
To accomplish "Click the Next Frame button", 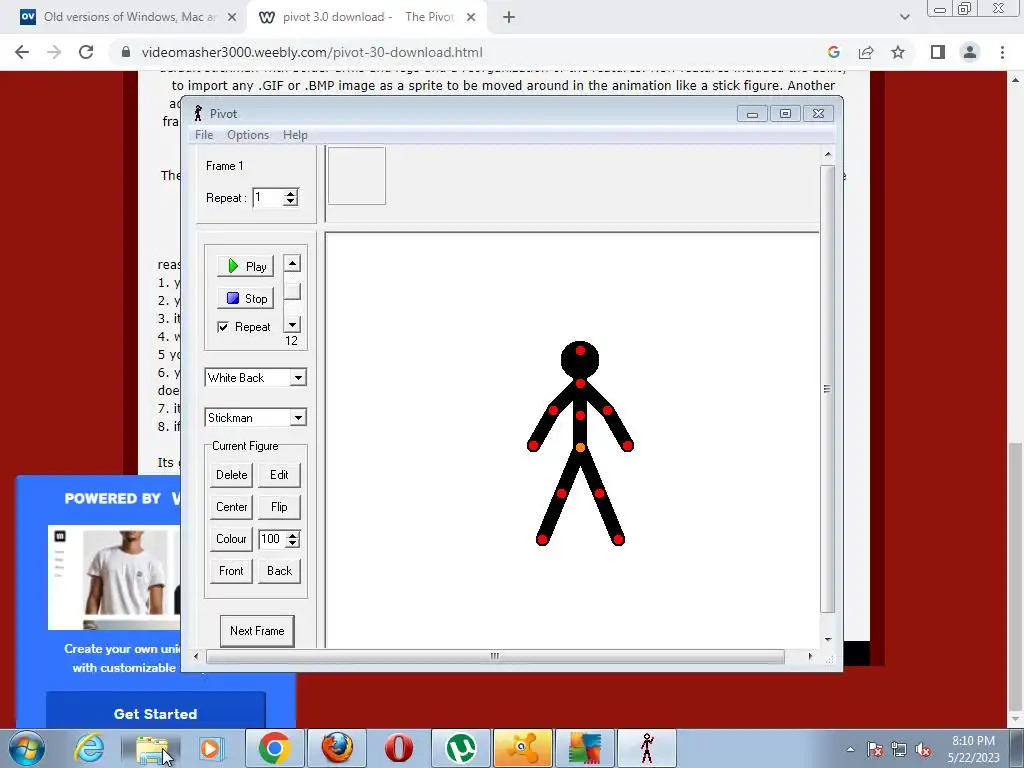I will [x=257, y=631].
